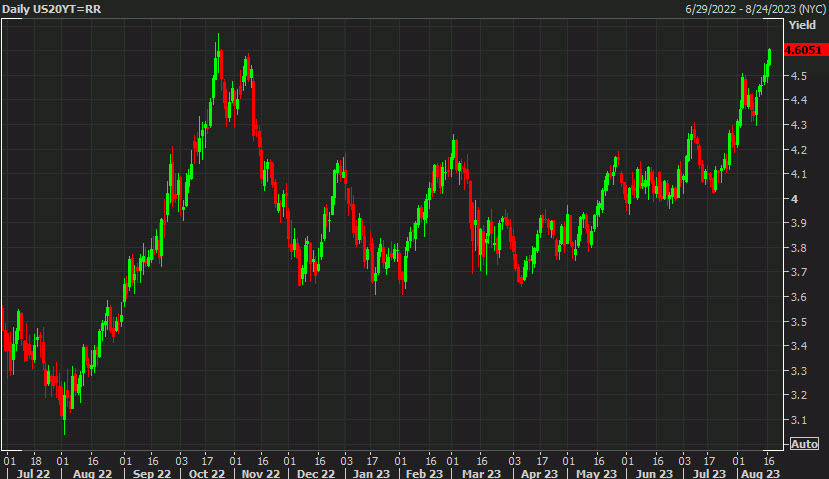The image size is (829, 479).
Task: Select the Aug 23 month label
Action: pyautogui.click(x=761, y=473)
